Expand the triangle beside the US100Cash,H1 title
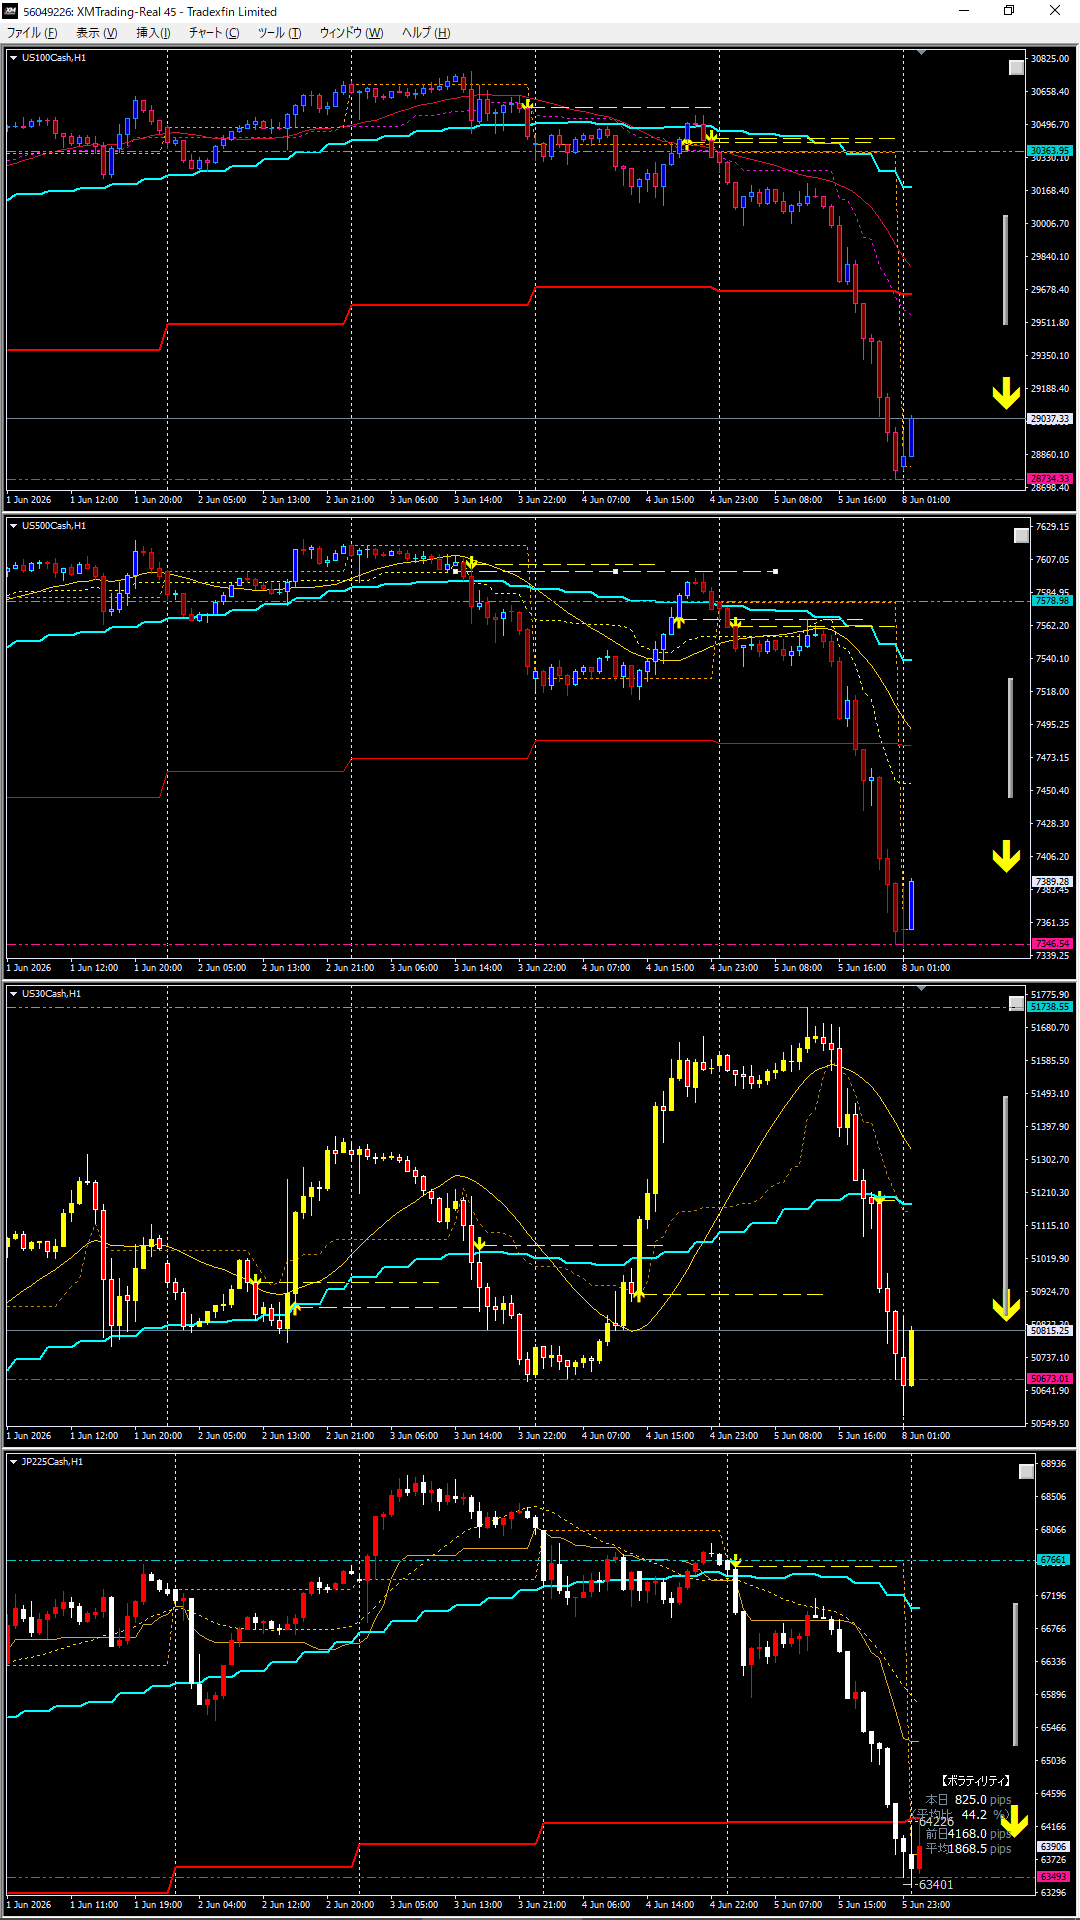The width and height of the screenshot is (1080, 1920). pyautogui.click(x=13, y=58)
